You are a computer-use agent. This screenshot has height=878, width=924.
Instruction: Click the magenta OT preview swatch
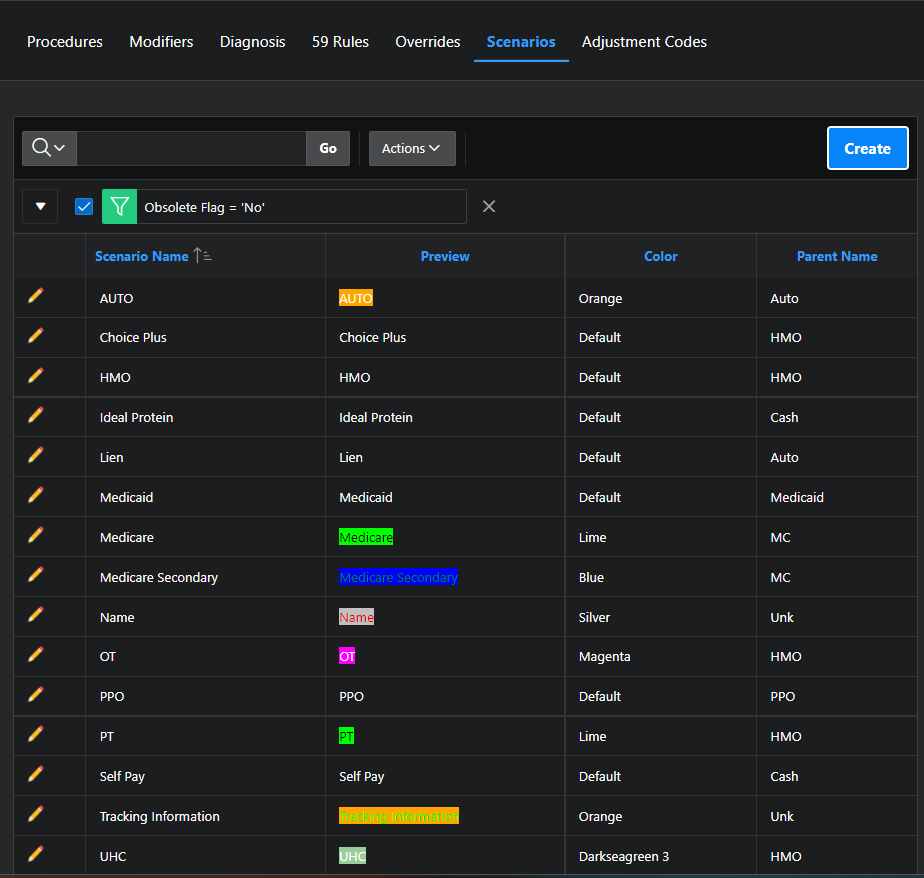pyautogui.click(x=346, y=656)
